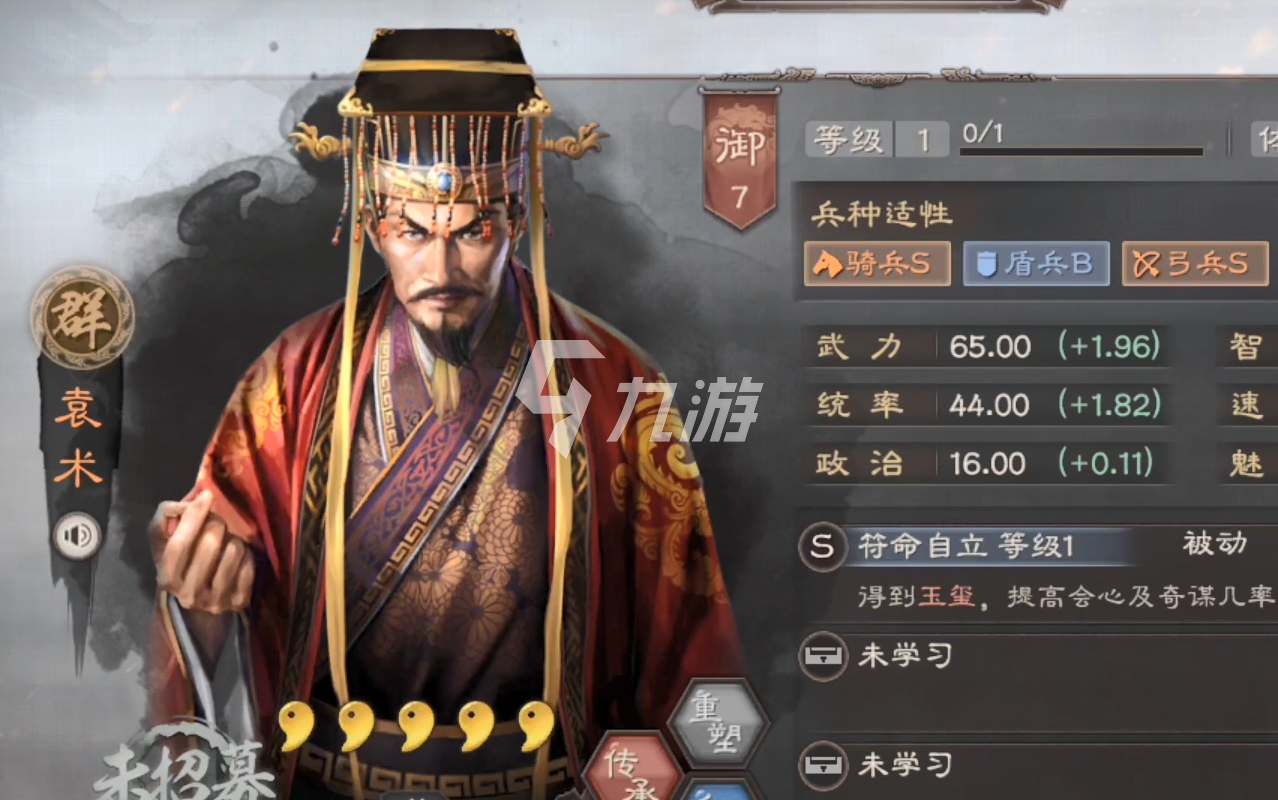Expand the 符命自立 skill description
This screenshot has width=1278, height=800.
pos(1065,597)
